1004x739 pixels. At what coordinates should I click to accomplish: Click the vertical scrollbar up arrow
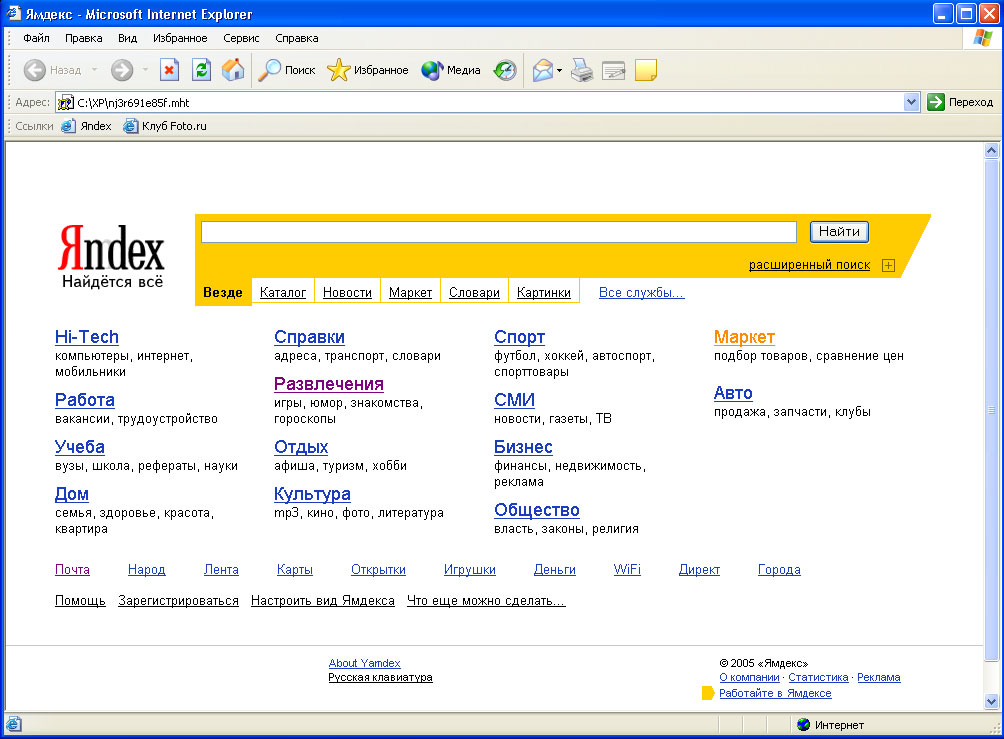[x=991, y=151]
